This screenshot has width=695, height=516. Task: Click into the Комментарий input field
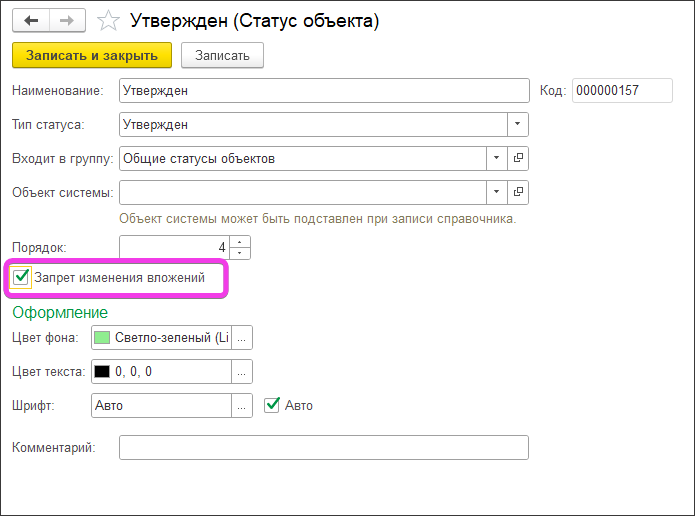point(322,447)
